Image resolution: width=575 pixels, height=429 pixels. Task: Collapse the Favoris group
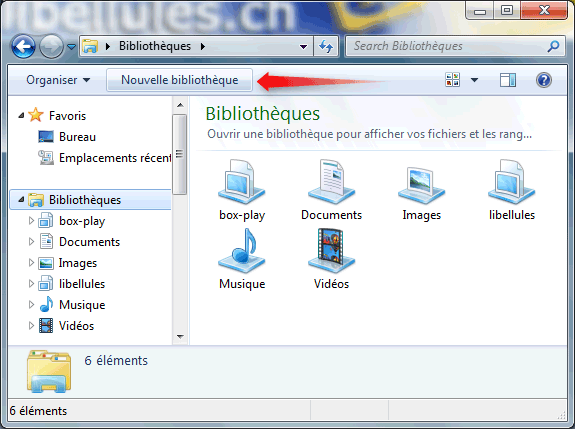(21, 116)
